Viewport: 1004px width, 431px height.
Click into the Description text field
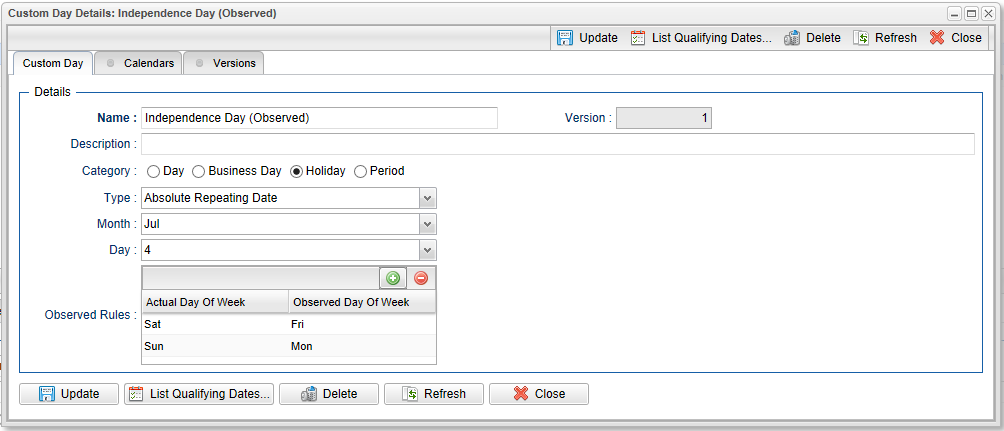coord(557,144)
